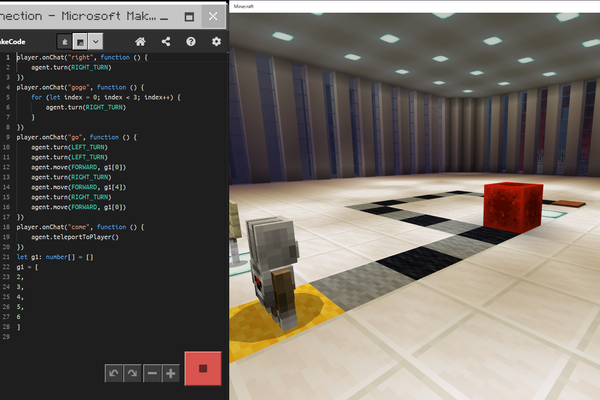Switch to the Blocks editor view
Viewport: 600px width, 400px height.
click(x=65, y=42)
